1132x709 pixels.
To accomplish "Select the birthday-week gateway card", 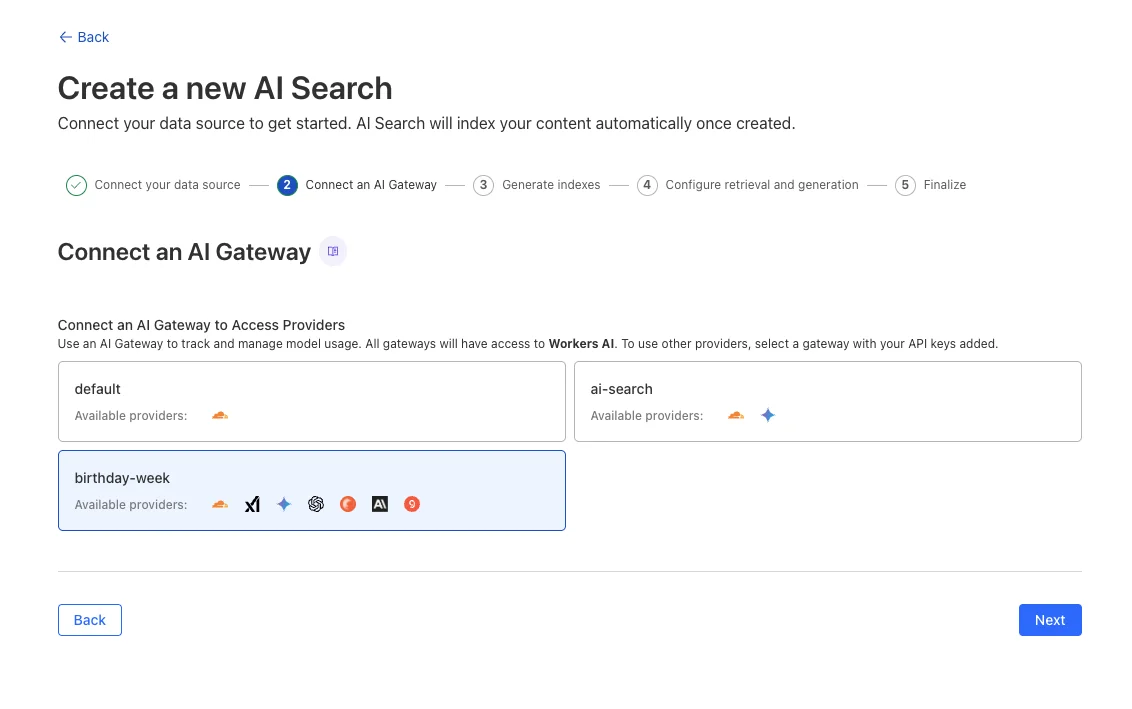I will 312,491.
